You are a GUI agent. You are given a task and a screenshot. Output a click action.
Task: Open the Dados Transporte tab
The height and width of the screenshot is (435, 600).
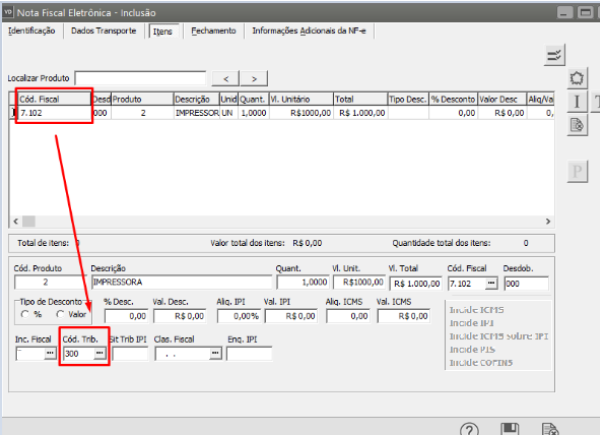(105, 31)
